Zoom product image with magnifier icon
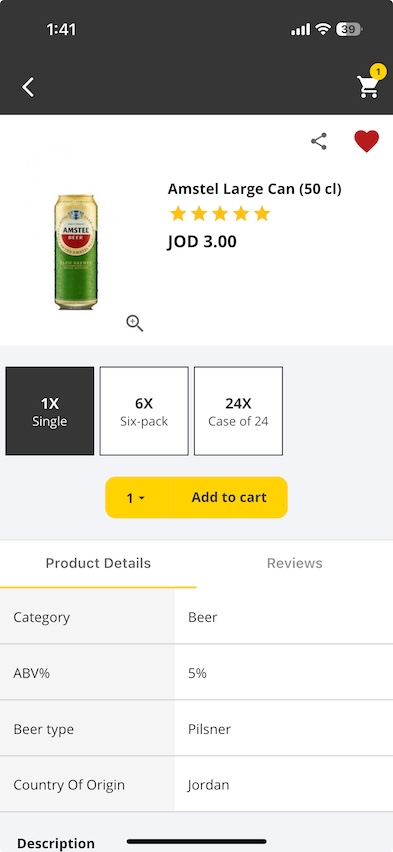 (134, 323)
